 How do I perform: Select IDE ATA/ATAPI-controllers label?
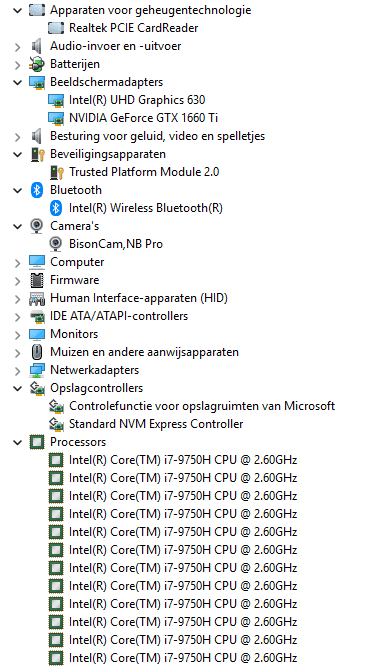coord(119,316)
